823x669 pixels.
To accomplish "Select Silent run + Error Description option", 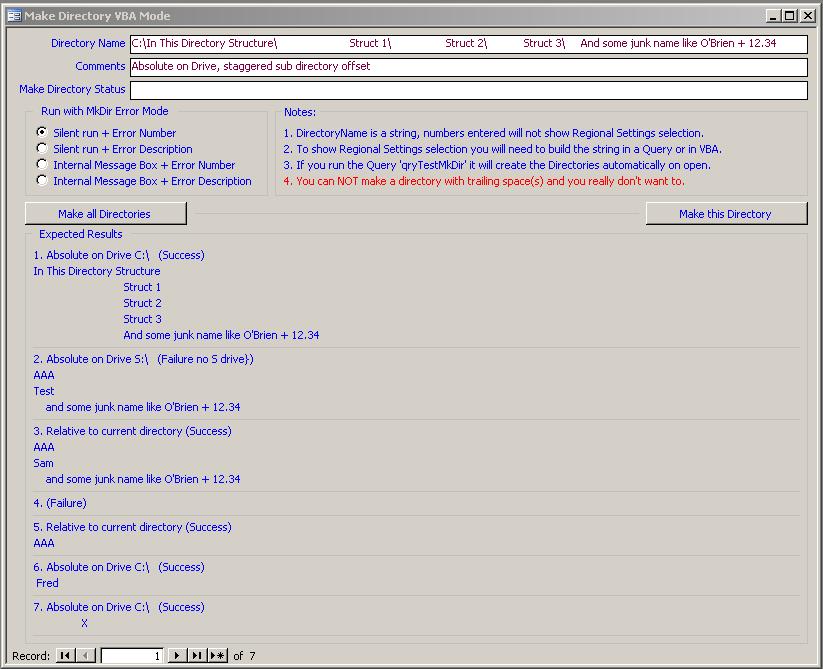I will click(x=42, y=148).
